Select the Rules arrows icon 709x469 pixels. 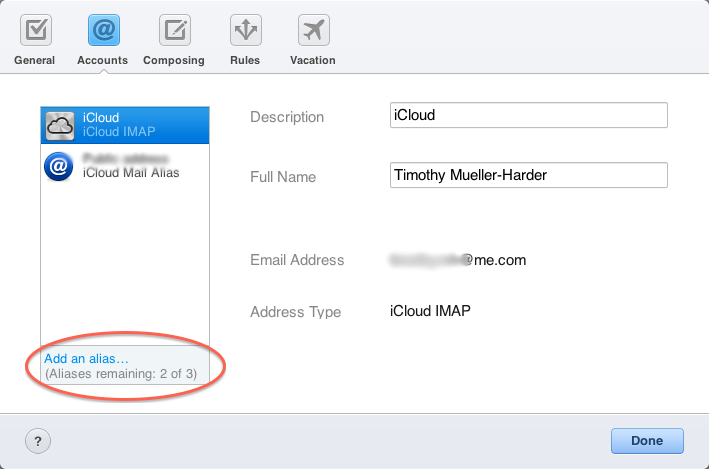(245, 30)
